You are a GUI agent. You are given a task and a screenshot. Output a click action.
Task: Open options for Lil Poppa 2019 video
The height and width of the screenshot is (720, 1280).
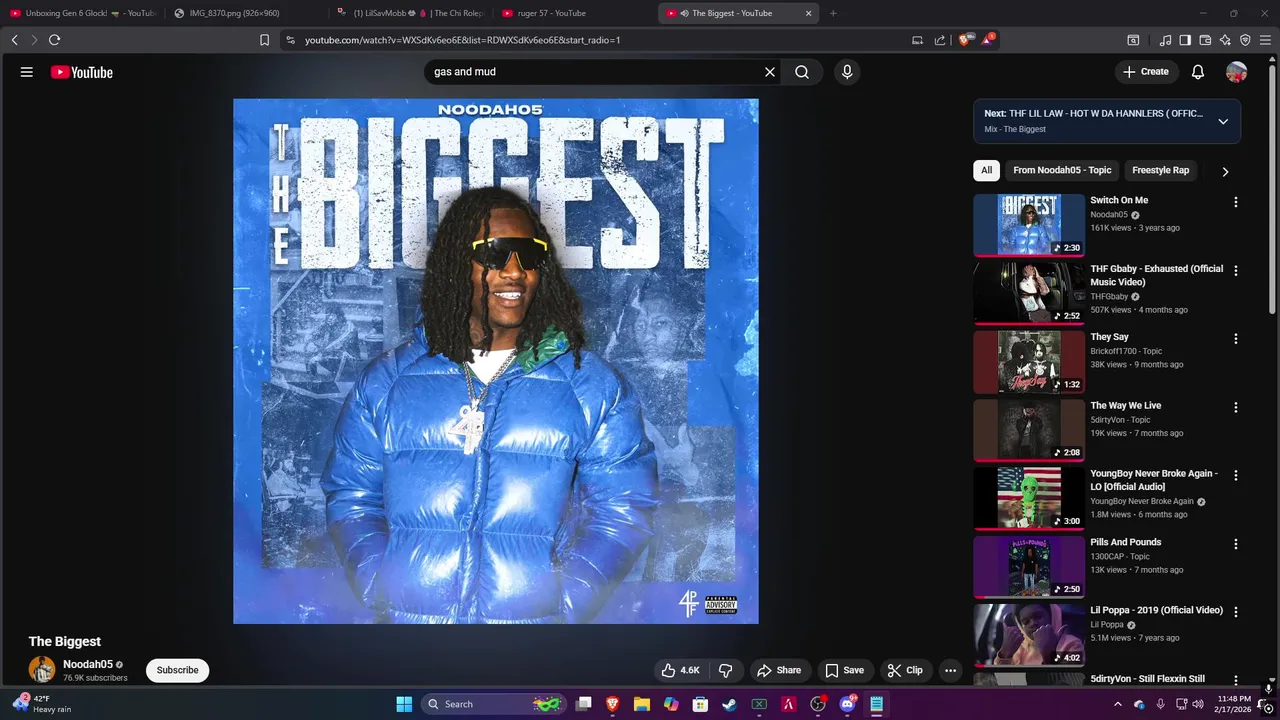click(x=1236, y=612)
